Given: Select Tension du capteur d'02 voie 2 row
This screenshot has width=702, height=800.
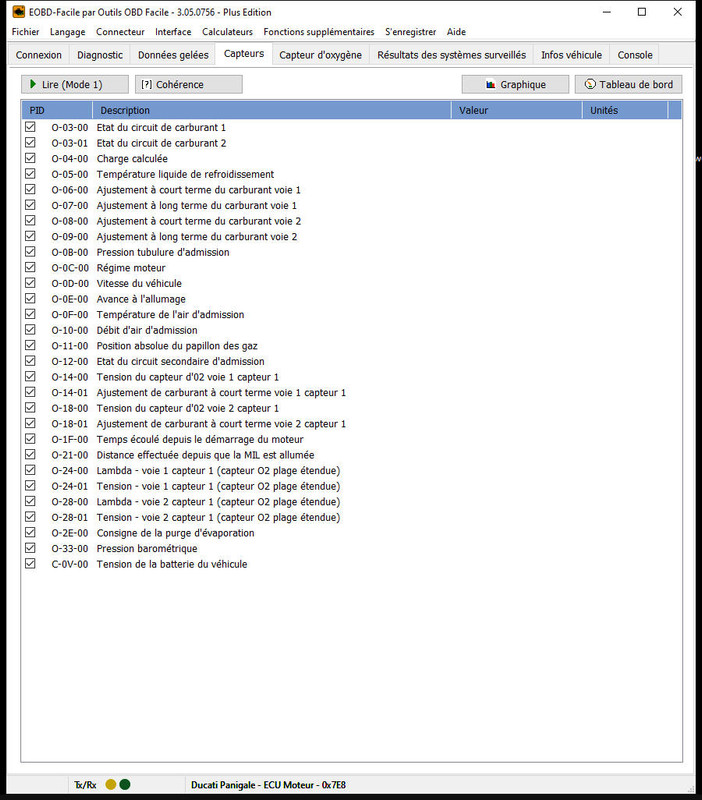Looking at the screenshot, I should (x=351, y=408).
